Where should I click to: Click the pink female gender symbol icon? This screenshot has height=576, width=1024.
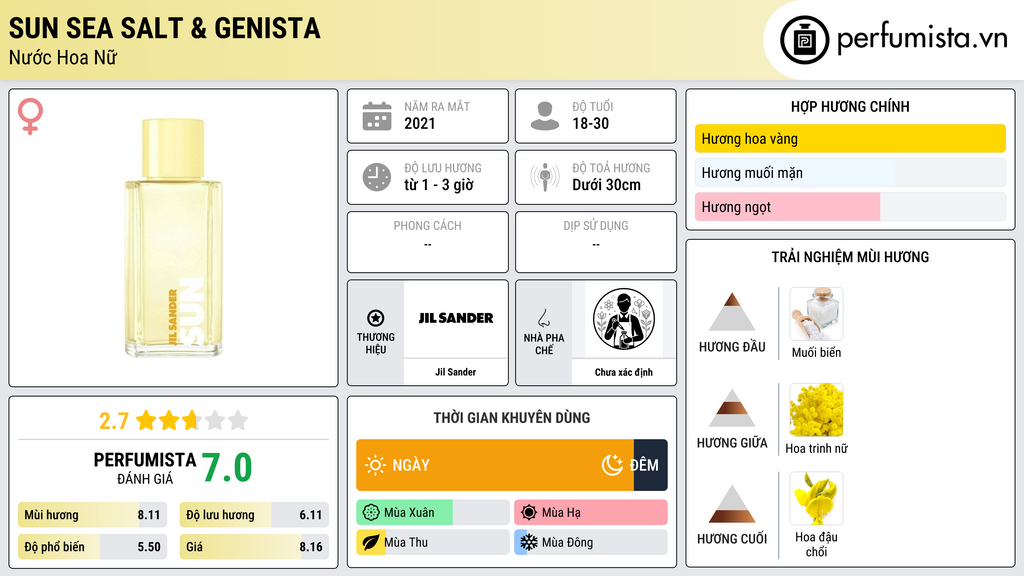click(30, 116)
